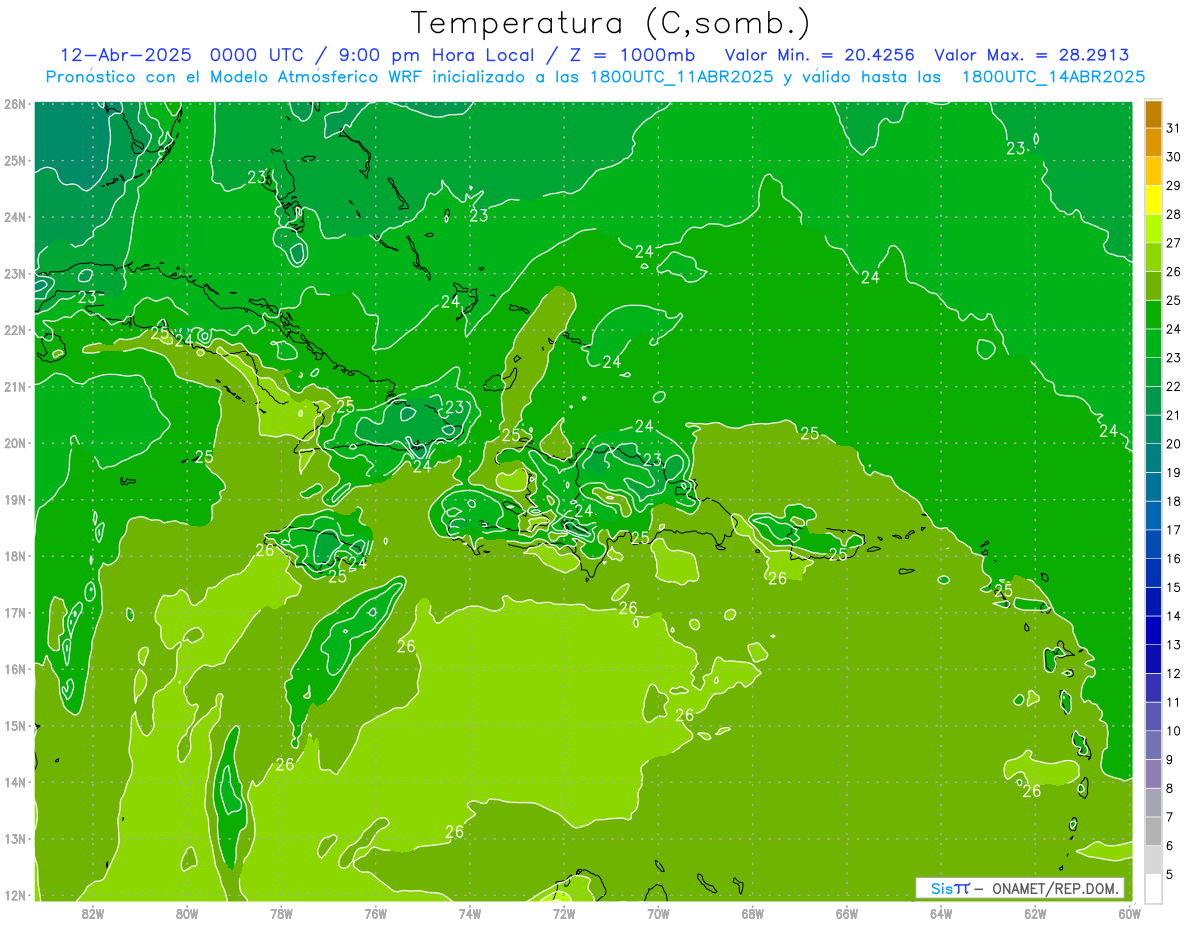Click the orange legend swatch between 30 and 31

click(1153, 143)
